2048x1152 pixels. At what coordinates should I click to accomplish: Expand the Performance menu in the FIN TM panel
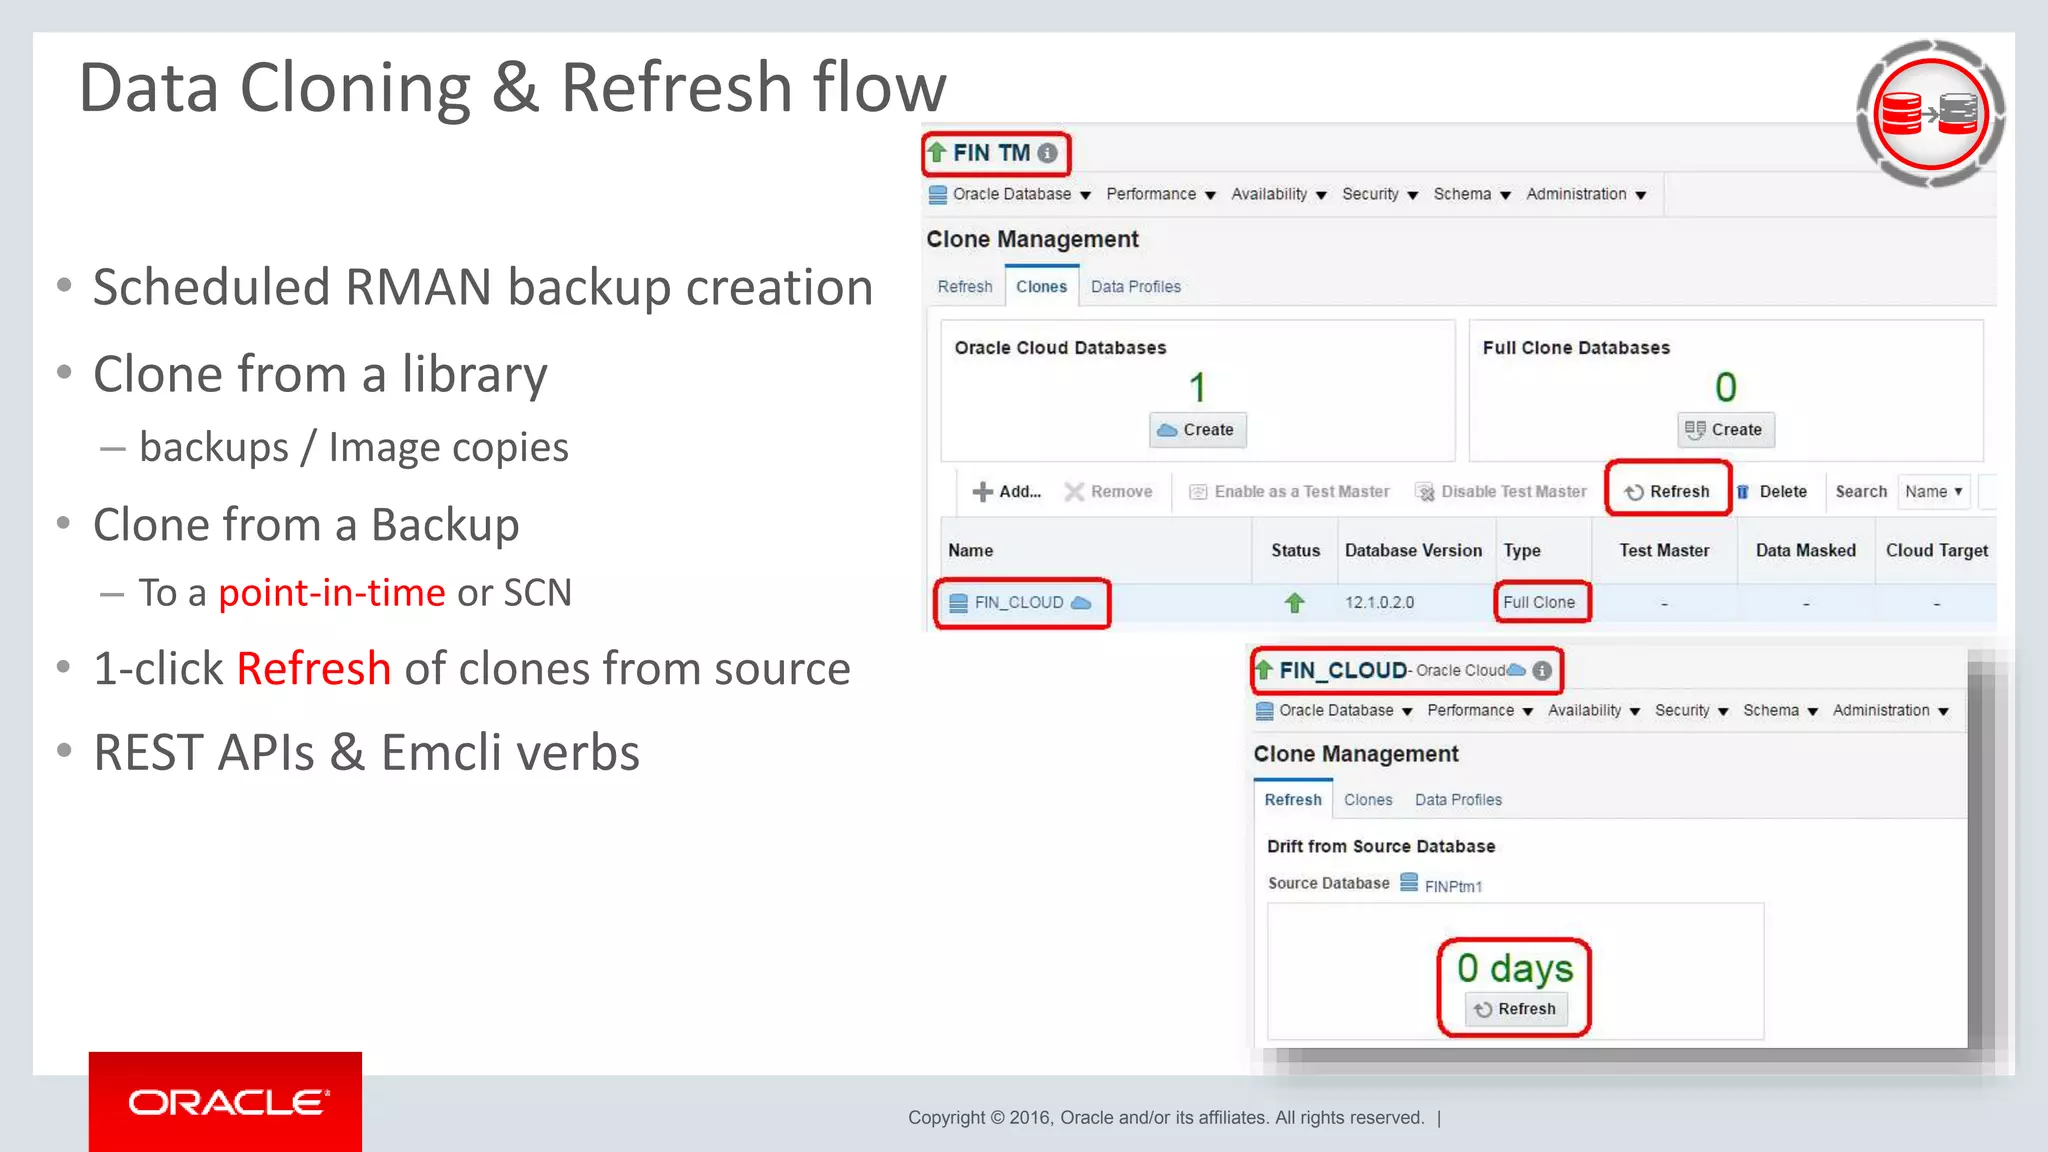point(1161,194)
